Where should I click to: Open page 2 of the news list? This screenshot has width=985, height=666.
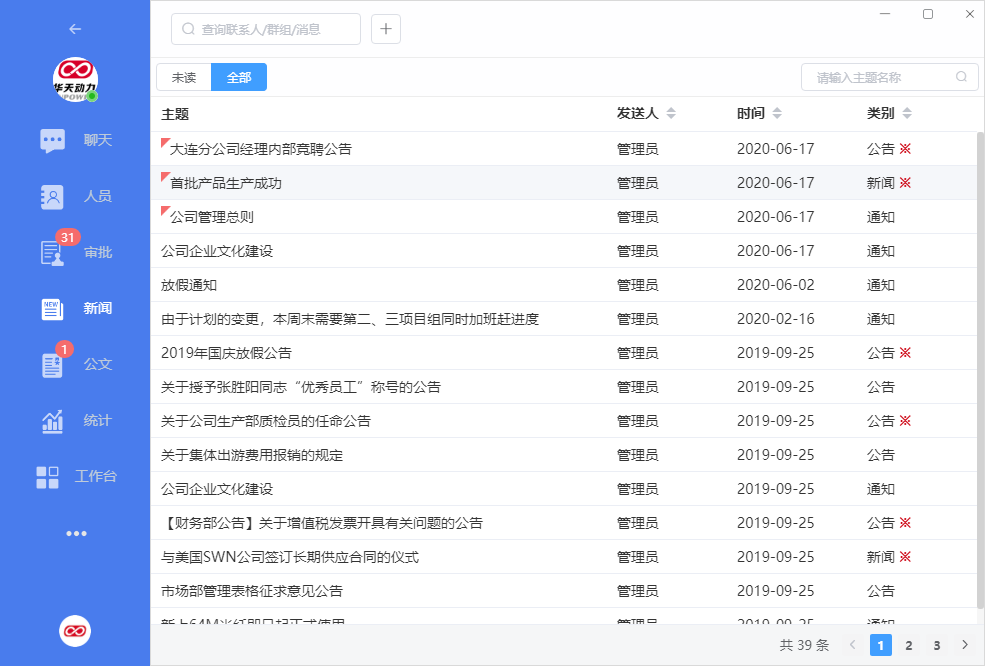coord(908,645)
